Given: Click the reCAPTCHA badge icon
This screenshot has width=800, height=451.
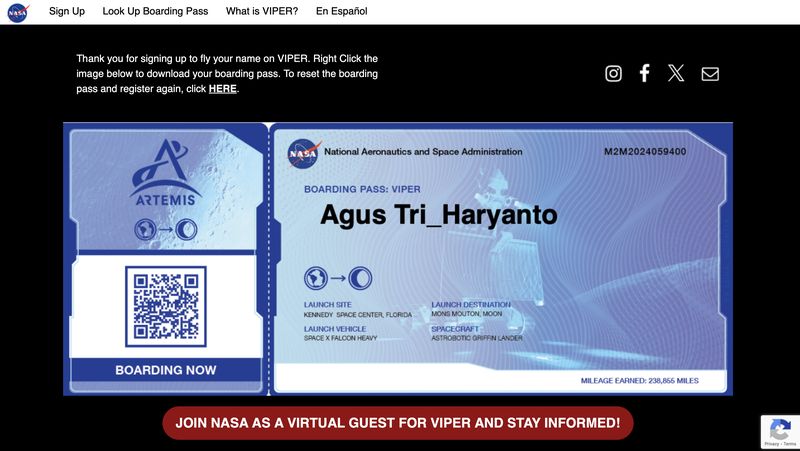Looking at the screenshot, I should (x=780, y=428).
